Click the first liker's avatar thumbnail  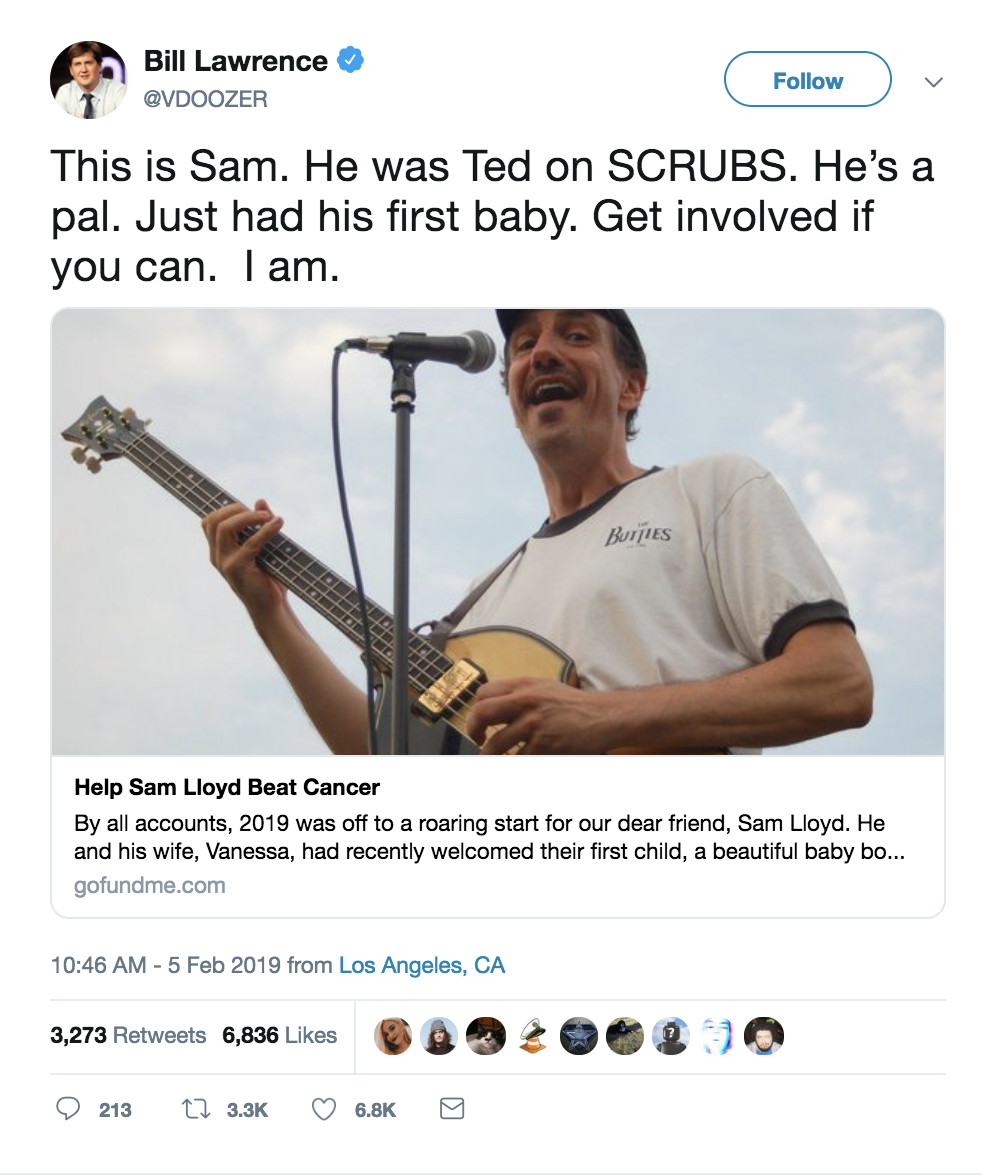(393, 1036)
